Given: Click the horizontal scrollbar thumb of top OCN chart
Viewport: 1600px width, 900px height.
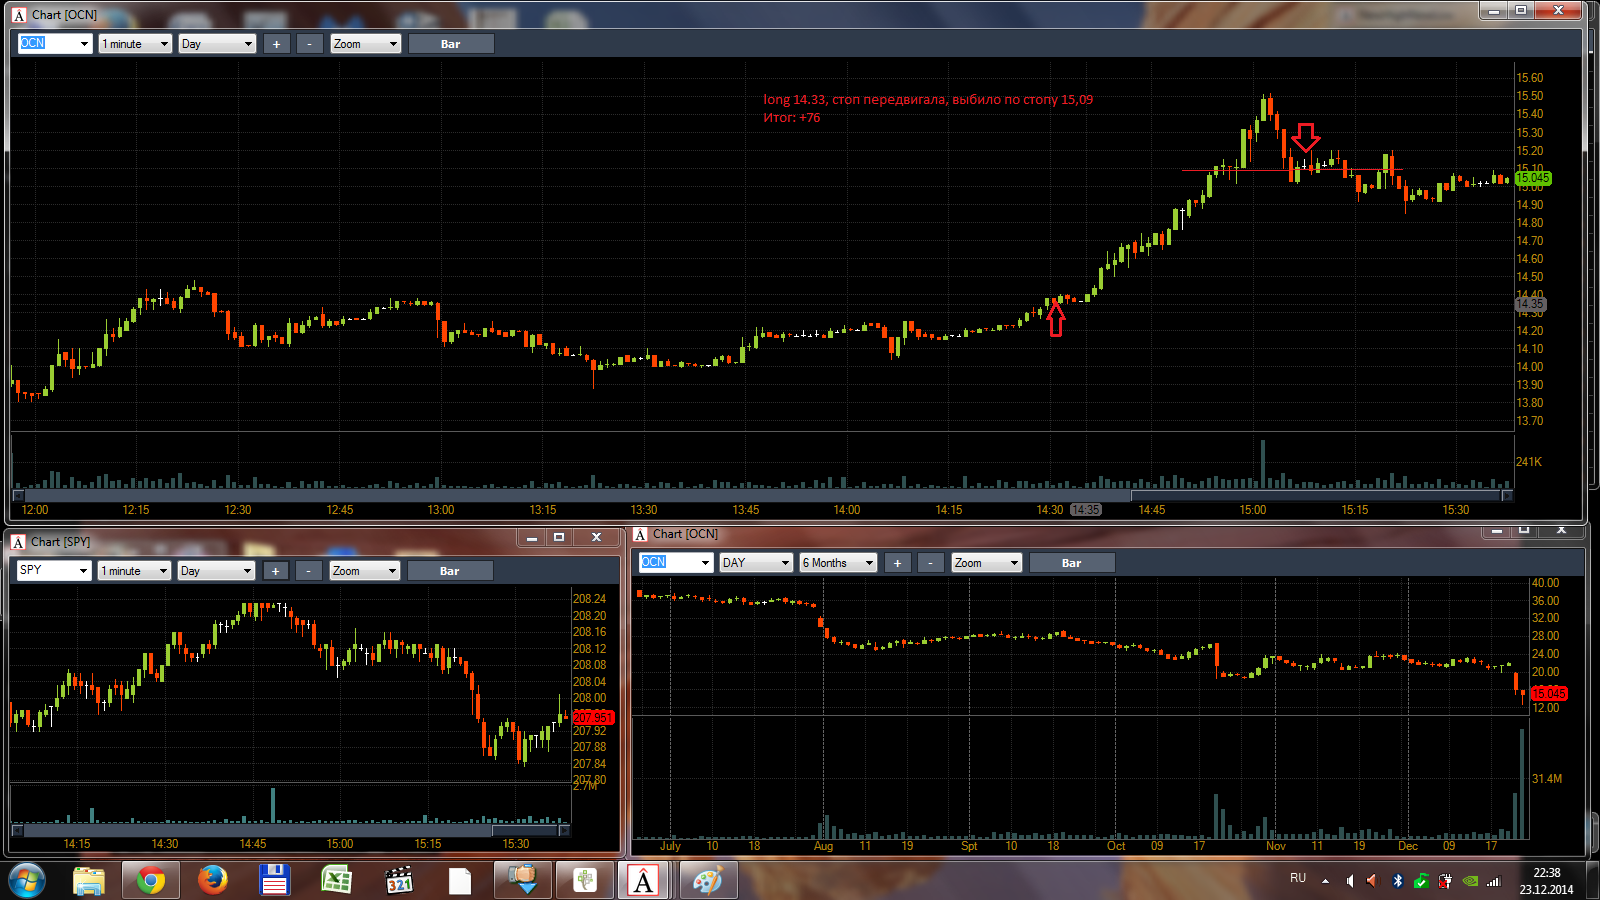Looking at the screenshot, I should (x=1317, y=495).
